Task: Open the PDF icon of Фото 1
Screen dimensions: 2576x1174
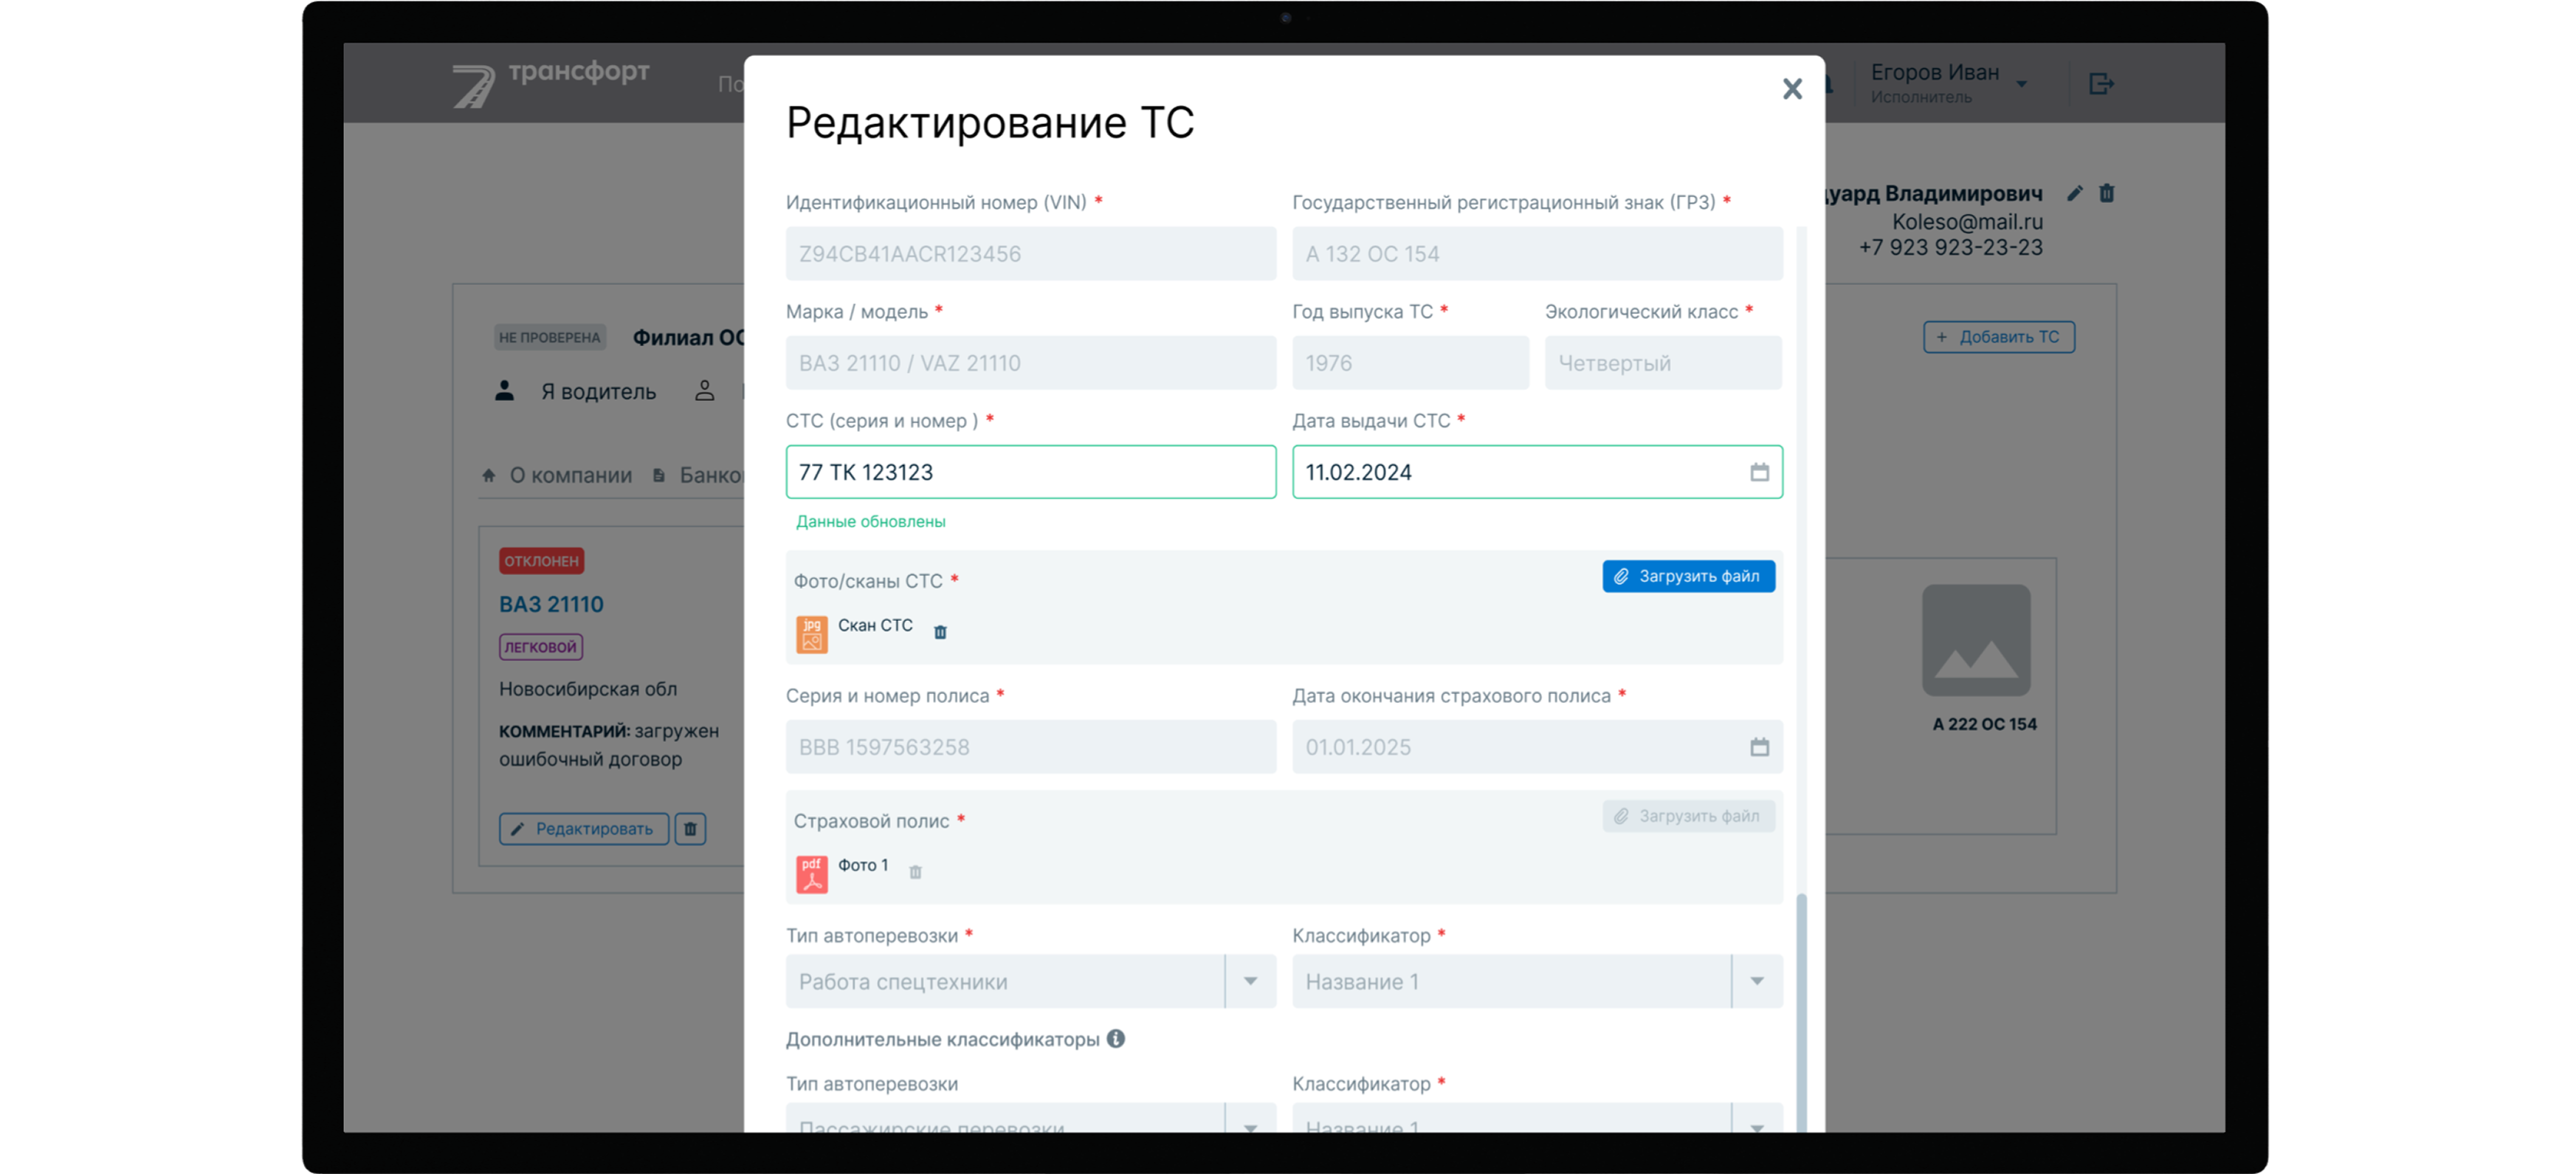Action: [811, 872]
